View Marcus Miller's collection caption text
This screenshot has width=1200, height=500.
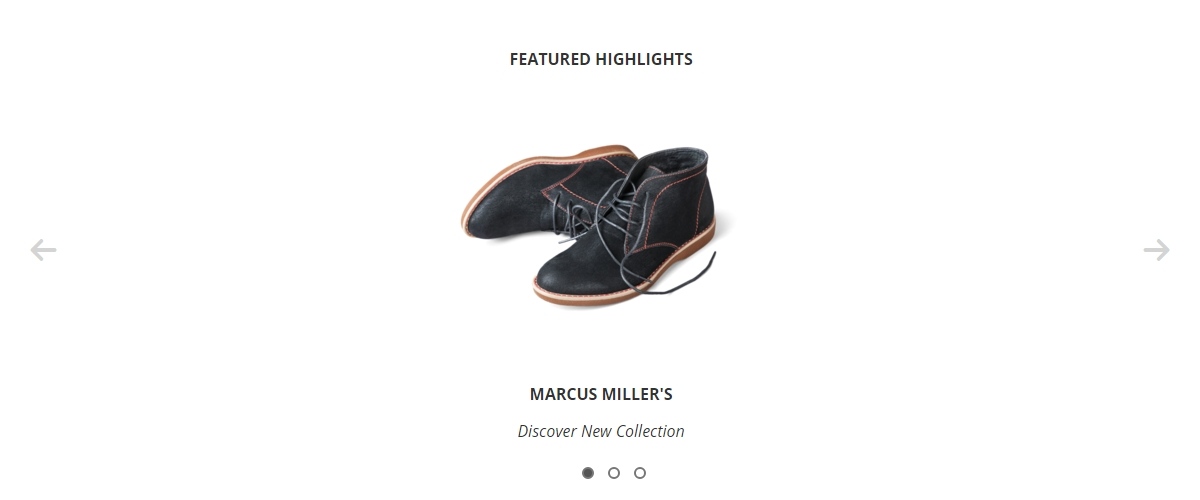(x=601, y=394)
